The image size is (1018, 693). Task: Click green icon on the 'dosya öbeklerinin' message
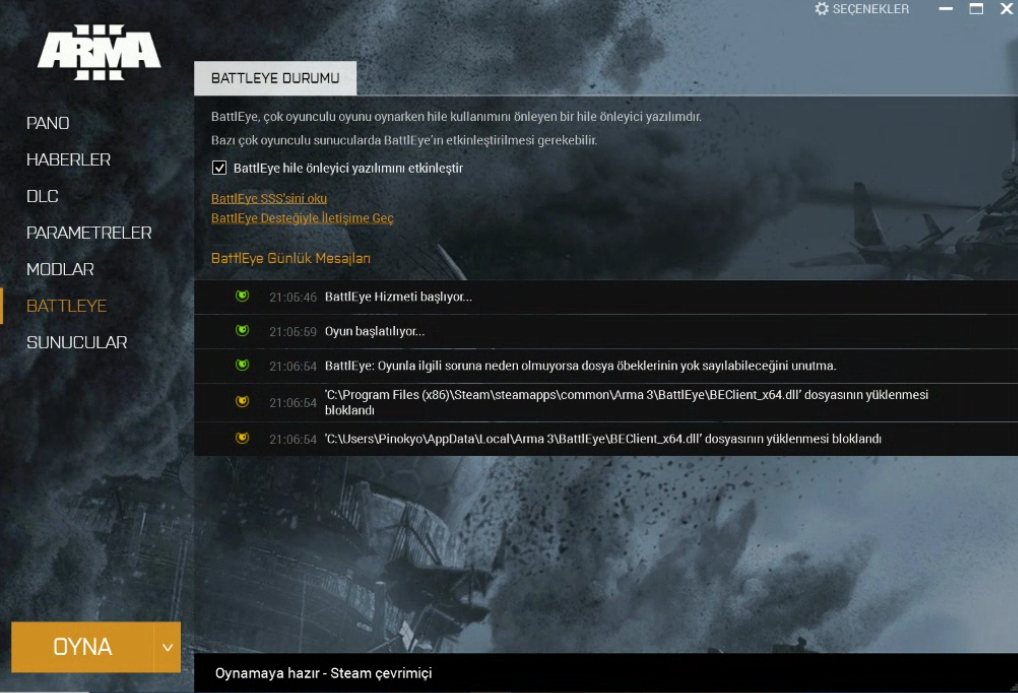click(x=242, y=365)
